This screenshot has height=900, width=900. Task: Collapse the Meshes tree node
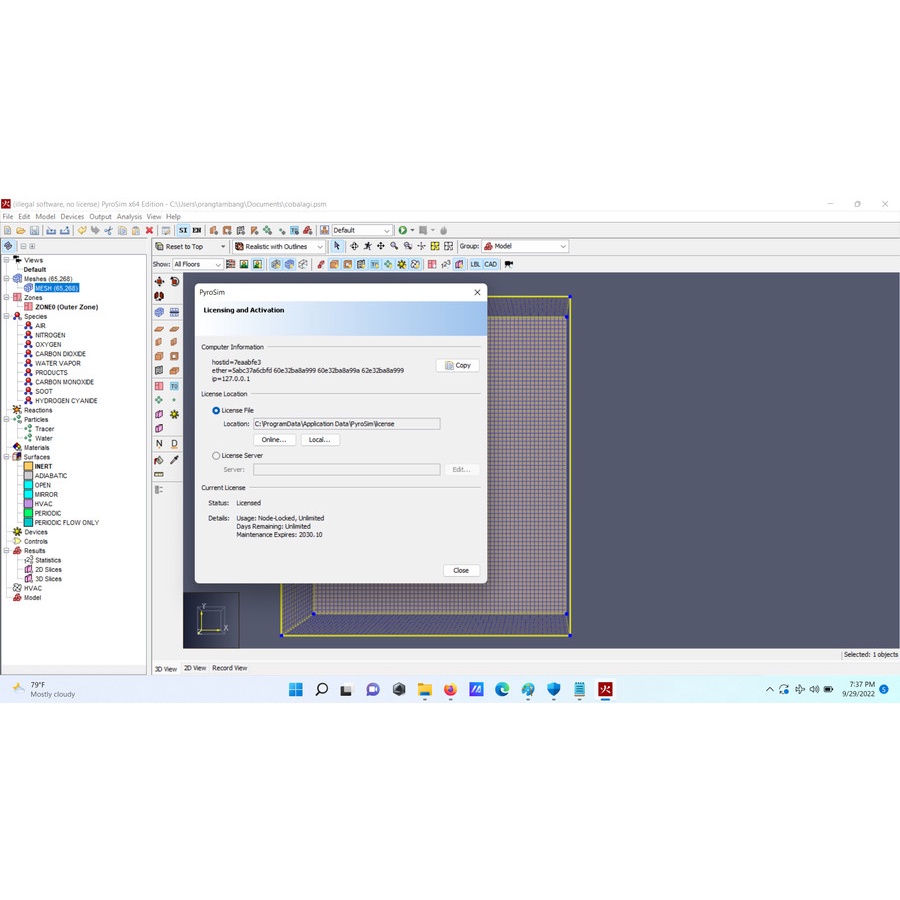coord(6,278)
